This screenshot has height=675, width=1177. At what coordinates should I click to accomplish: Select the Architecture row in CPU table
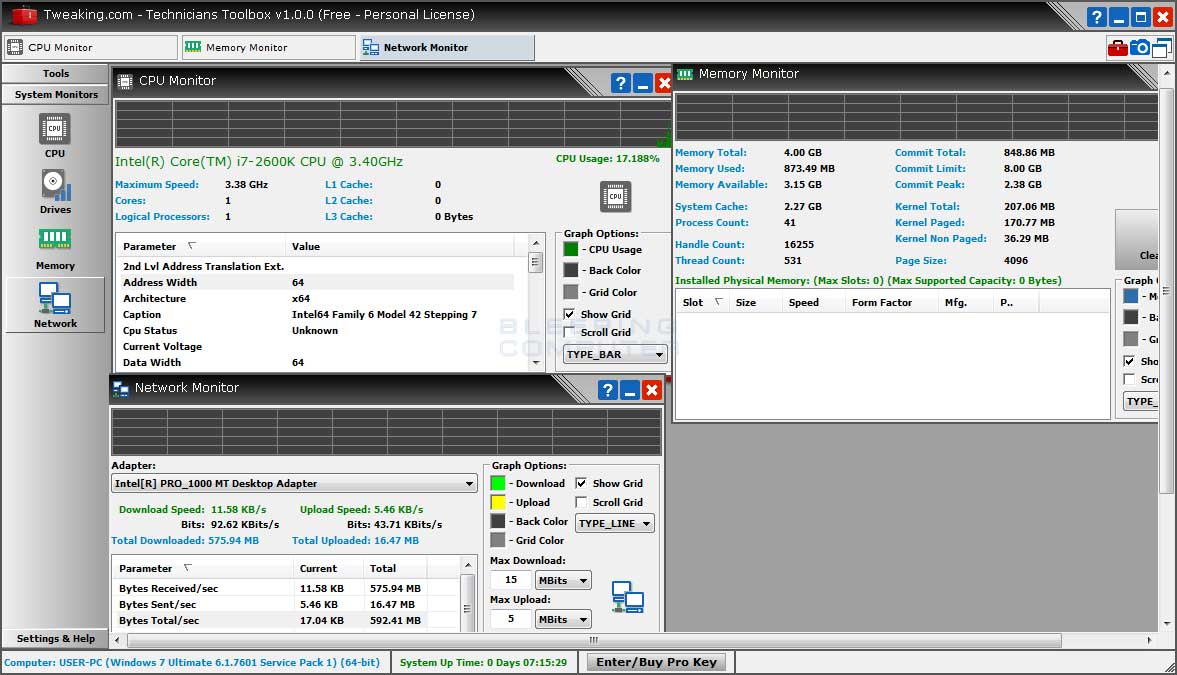coord(318,298)
